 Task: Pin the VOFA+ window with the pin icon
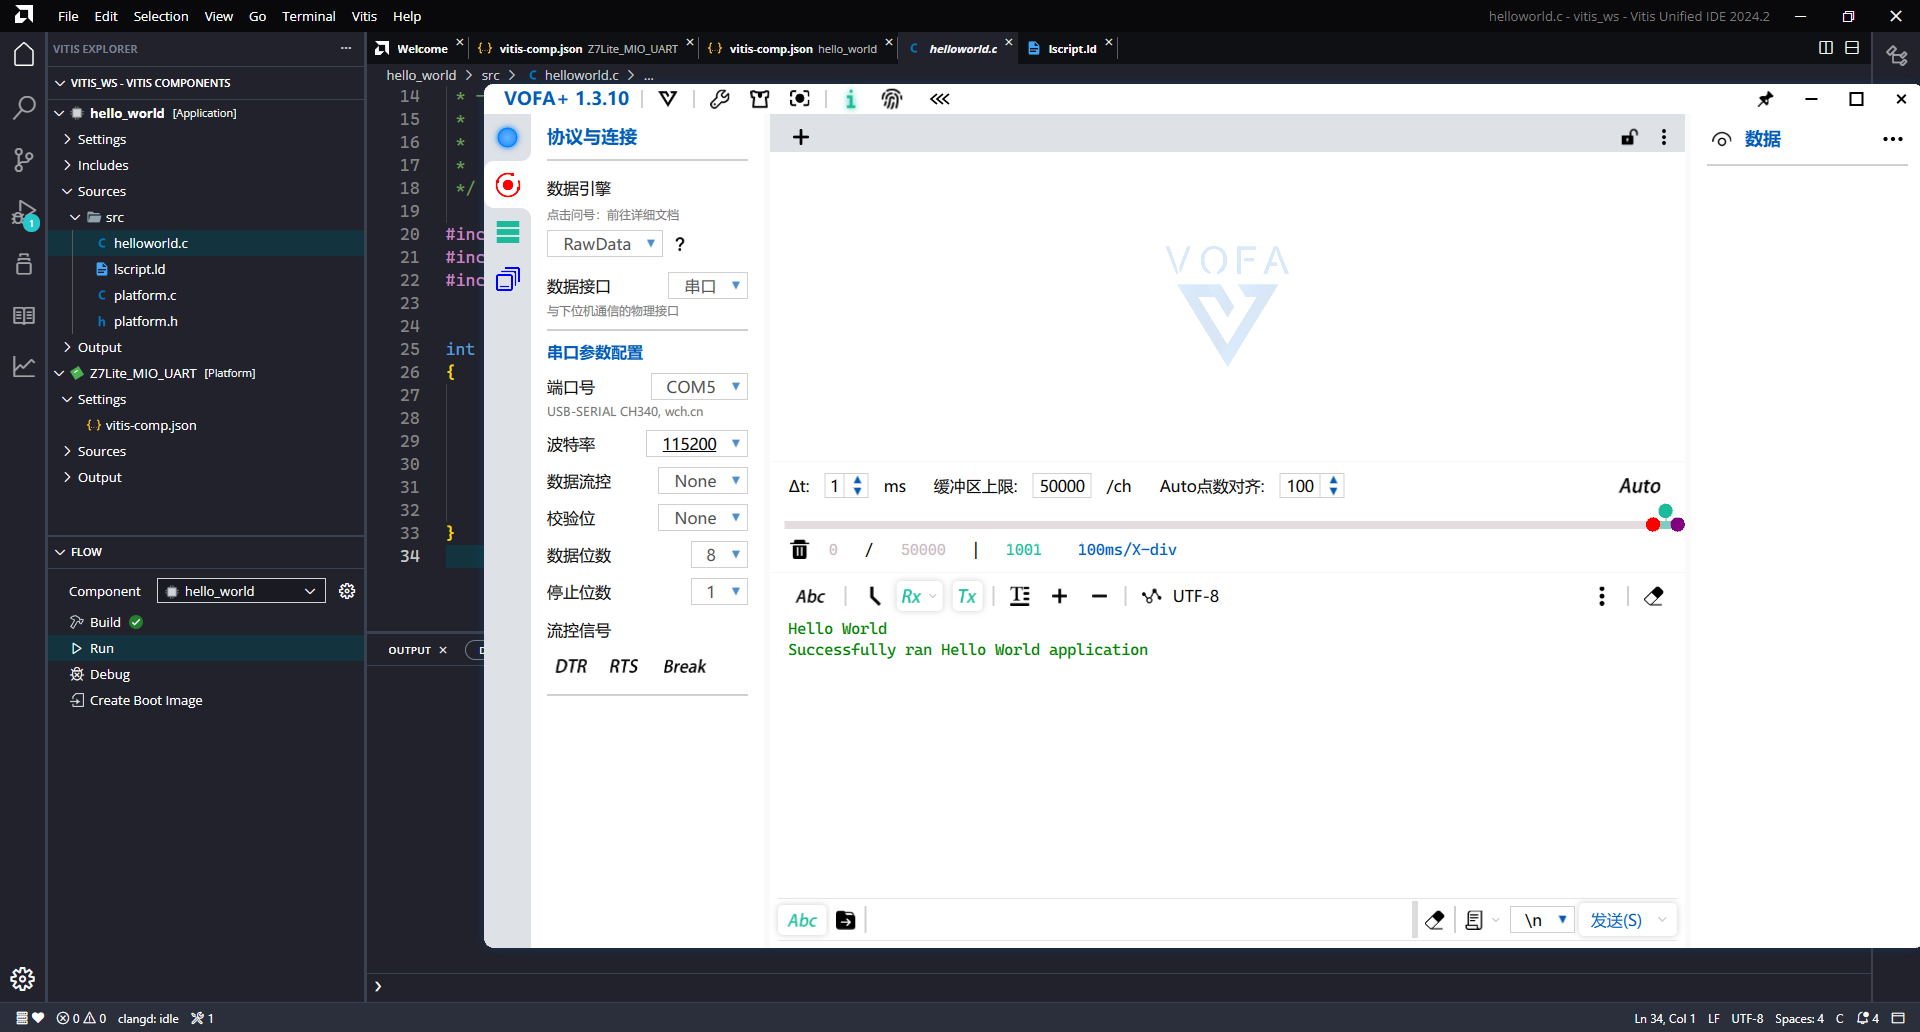1766,99
